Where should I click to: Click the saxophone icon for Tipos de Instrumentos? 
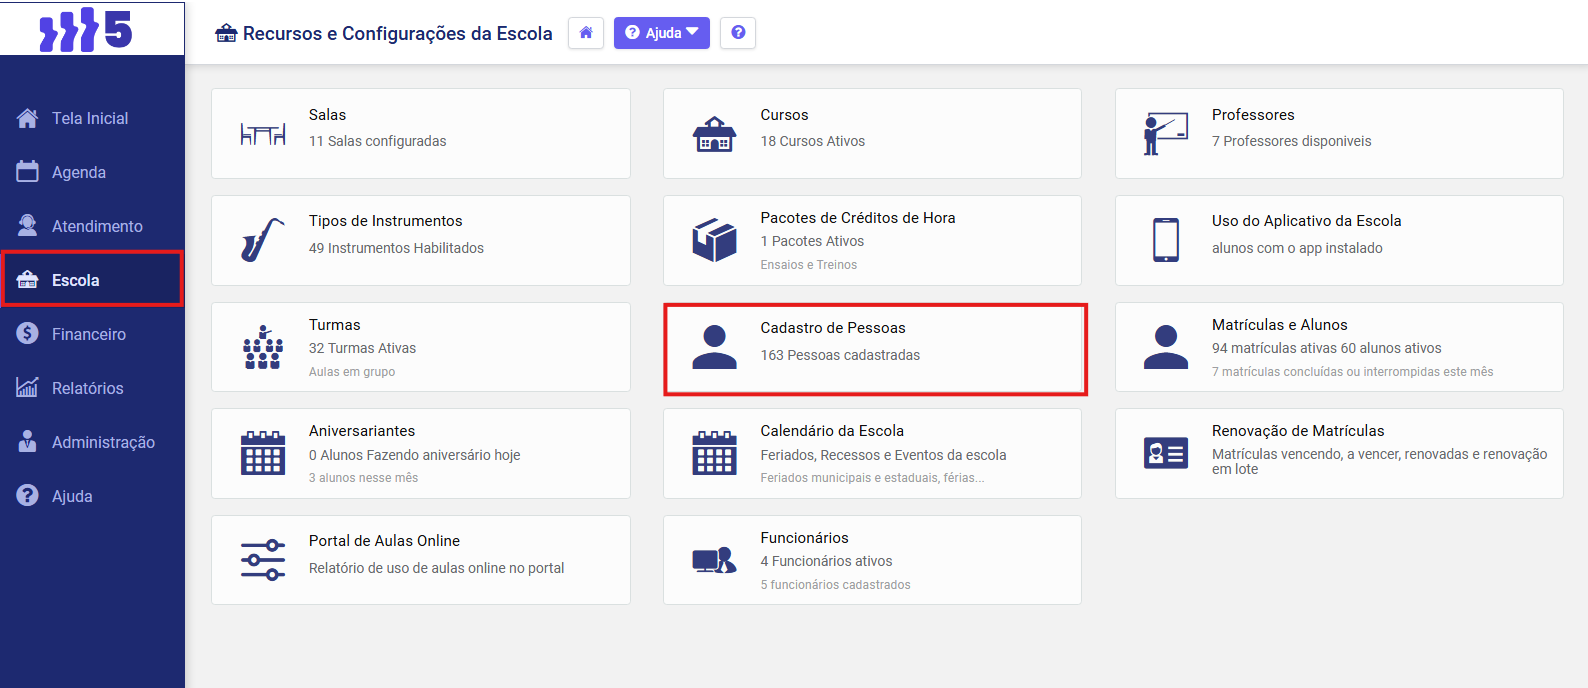[263, 240]
